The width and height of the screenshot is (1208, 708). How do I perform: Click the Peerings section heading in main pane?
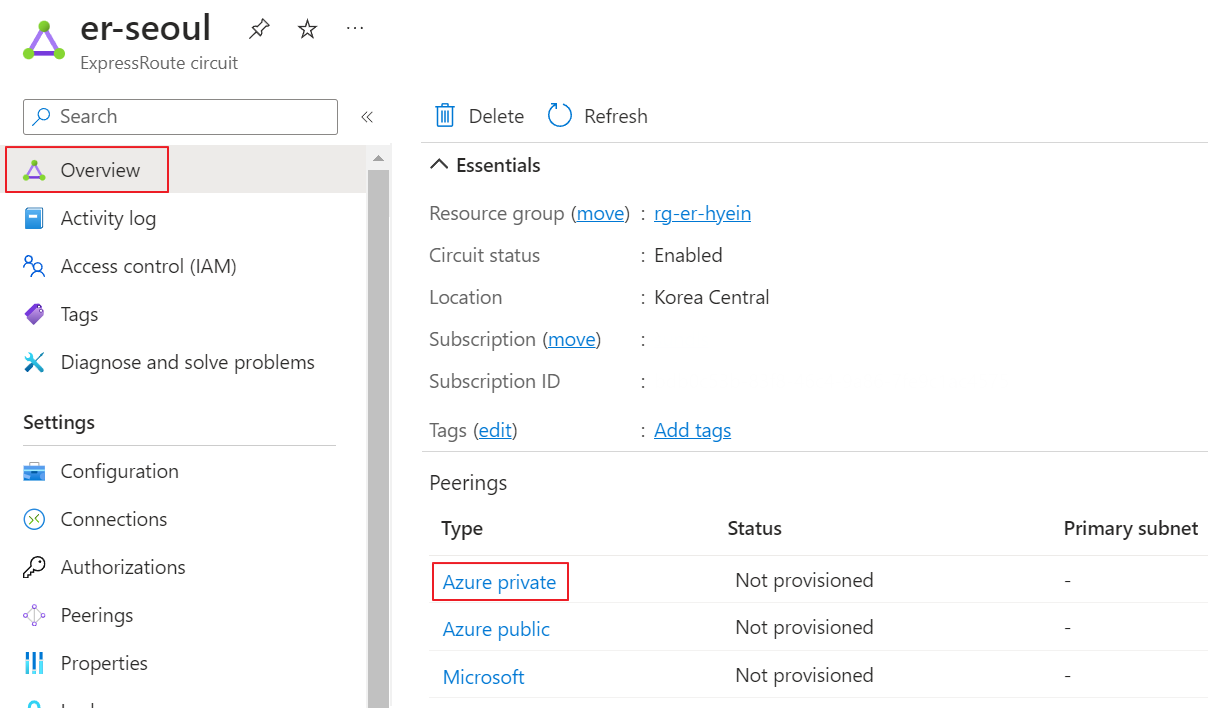(x=468, y=482)
